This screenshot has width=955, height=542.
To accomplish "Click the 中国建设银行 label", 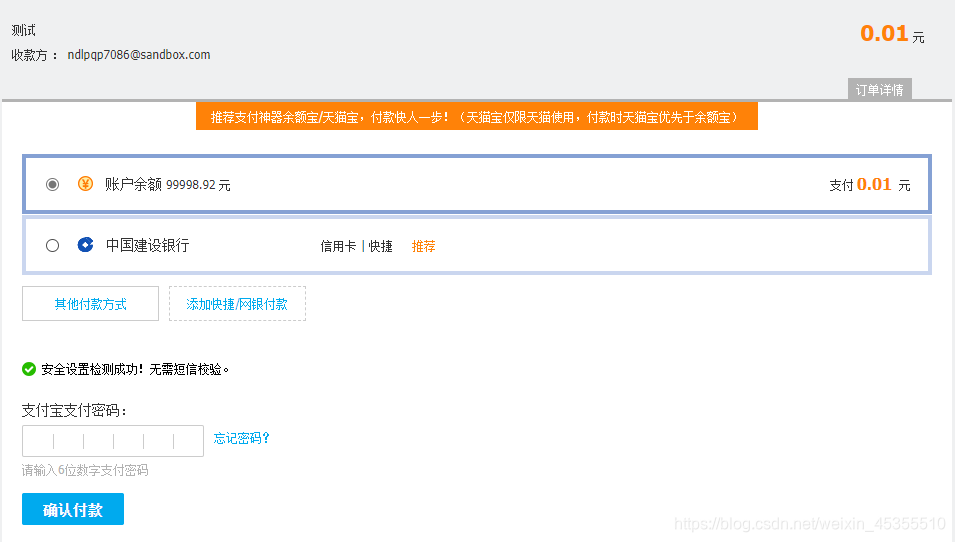I will pos(147,245).
